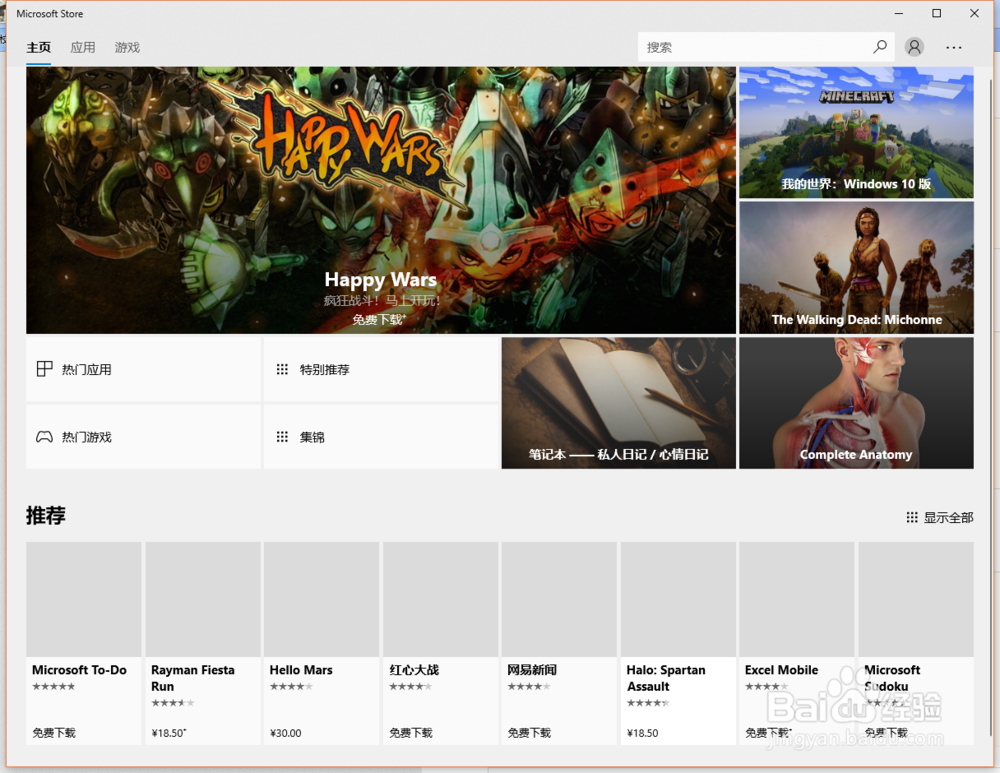
Task: Open the user account icon
Action: point(914,47)
